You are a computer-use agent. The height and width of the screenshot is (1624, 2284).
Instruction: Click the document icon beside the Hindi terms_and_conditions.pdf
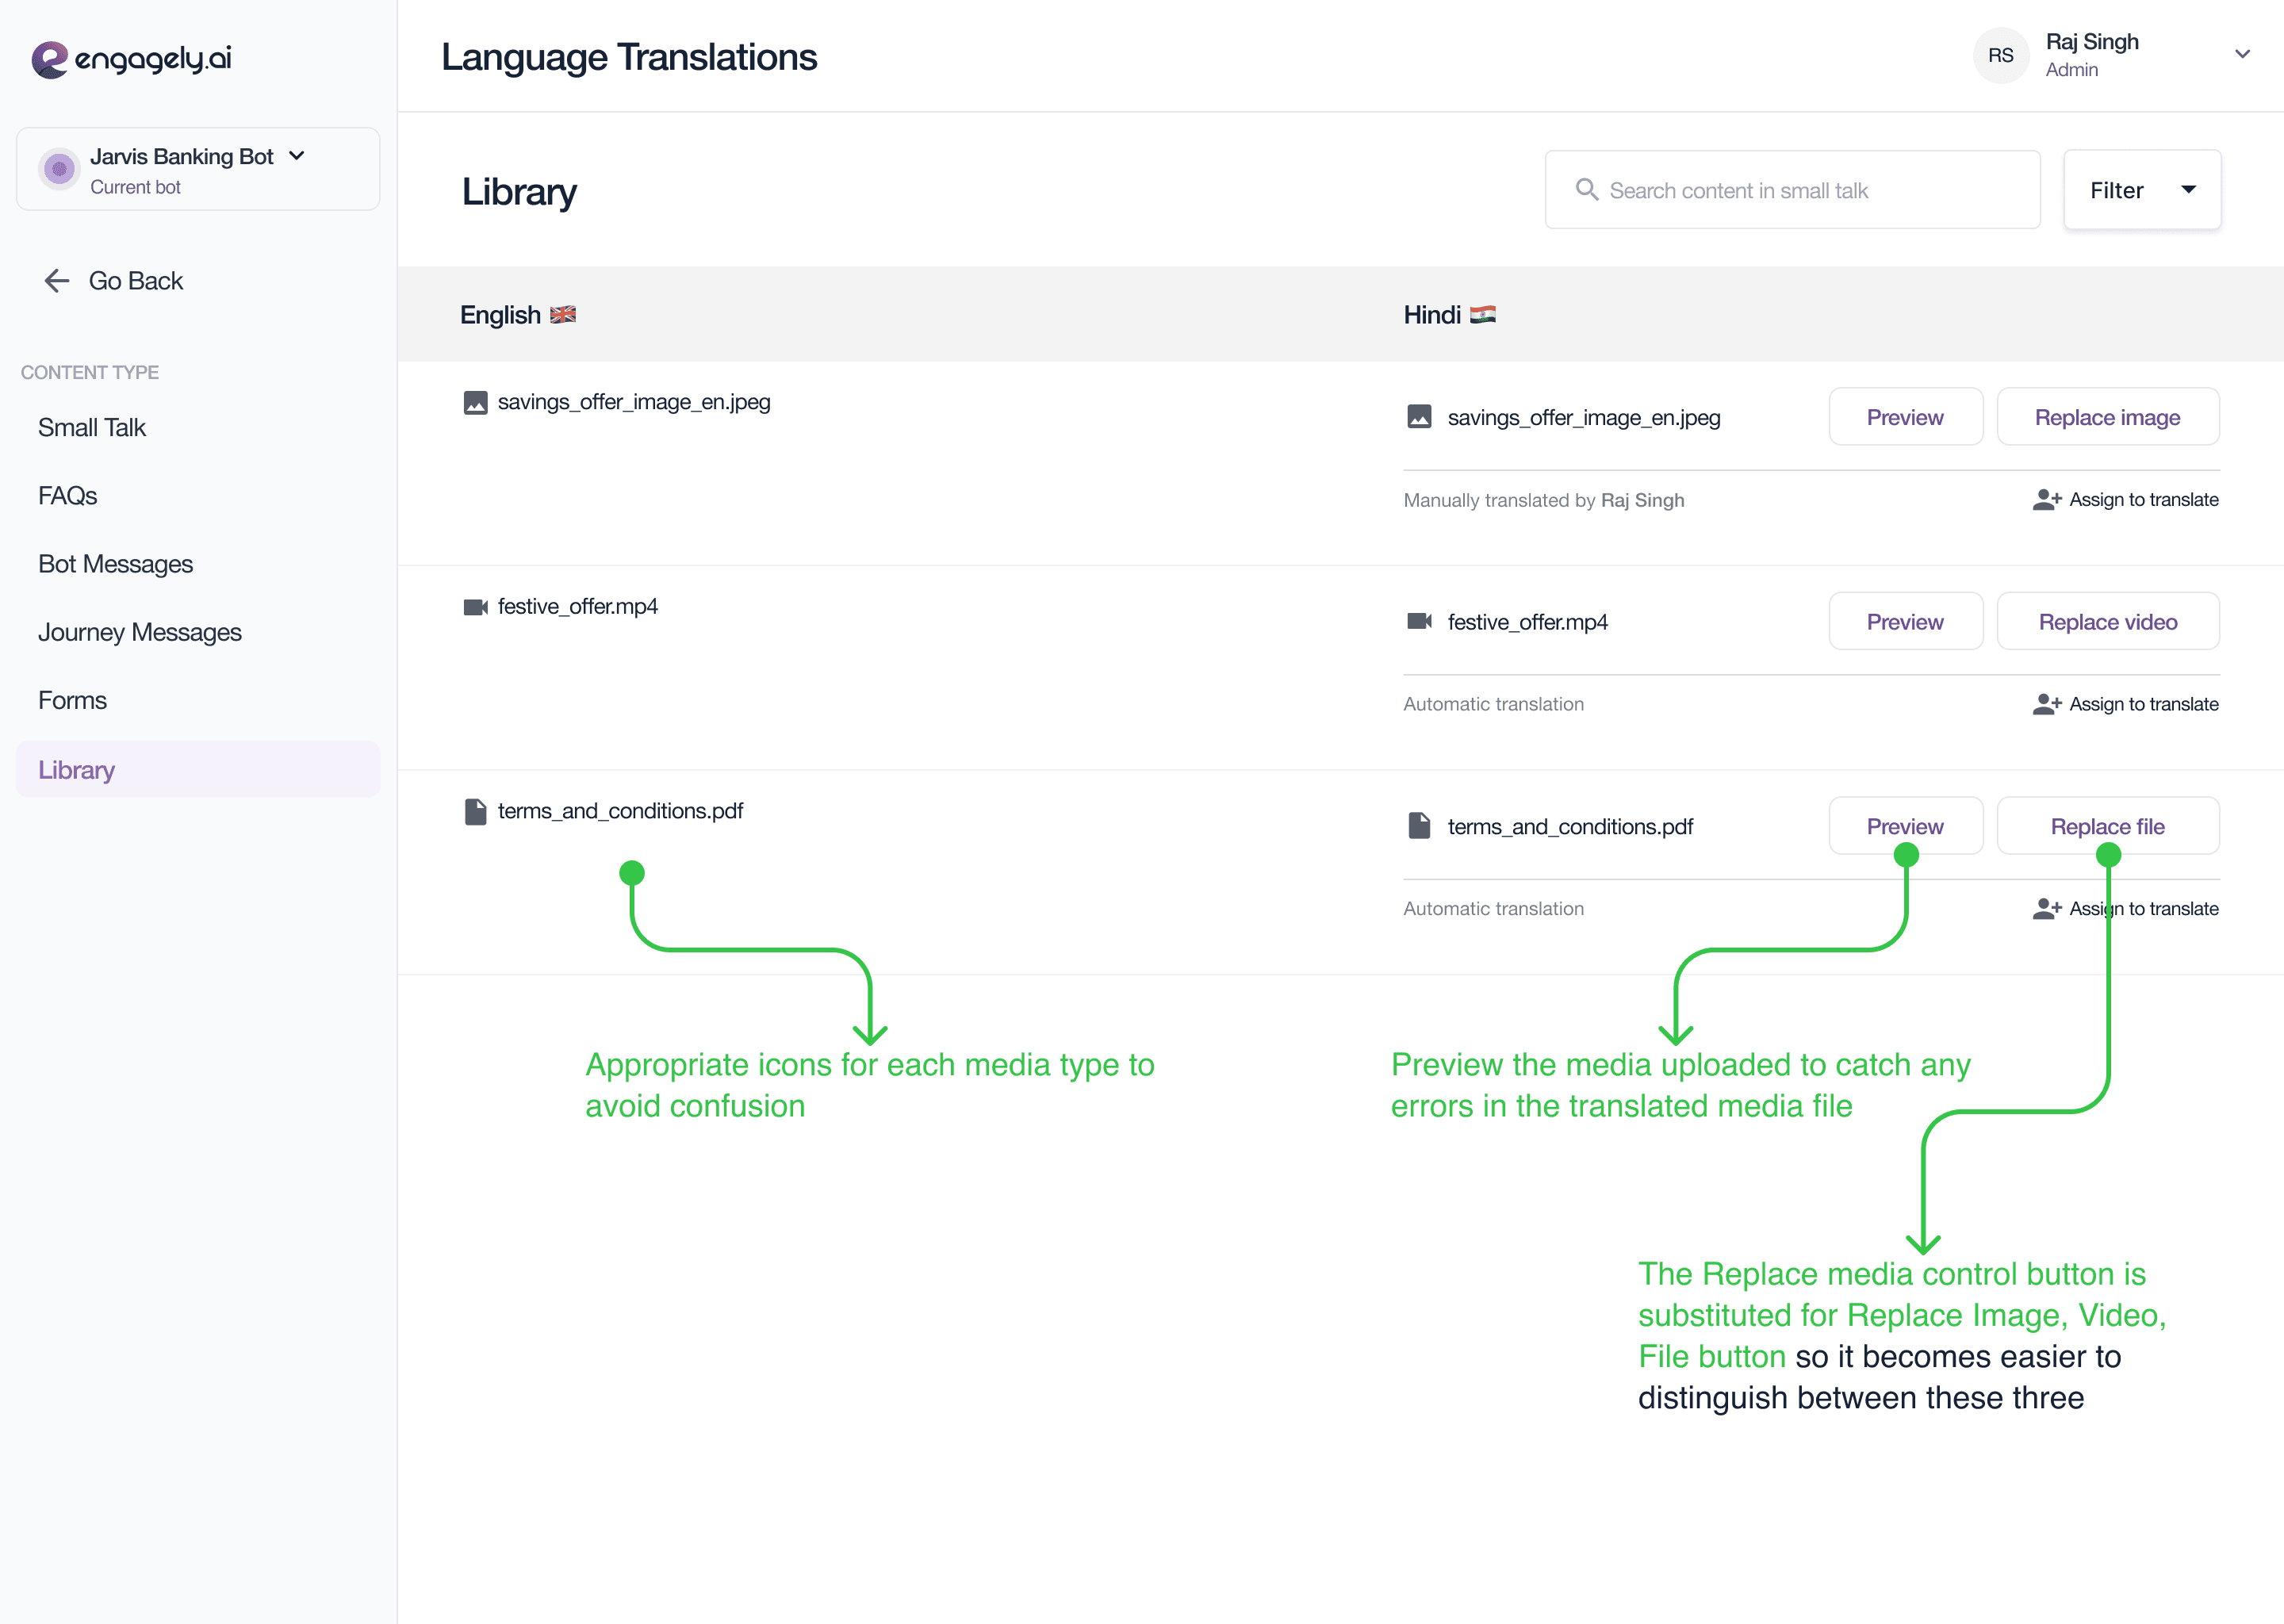point(1419,826)
